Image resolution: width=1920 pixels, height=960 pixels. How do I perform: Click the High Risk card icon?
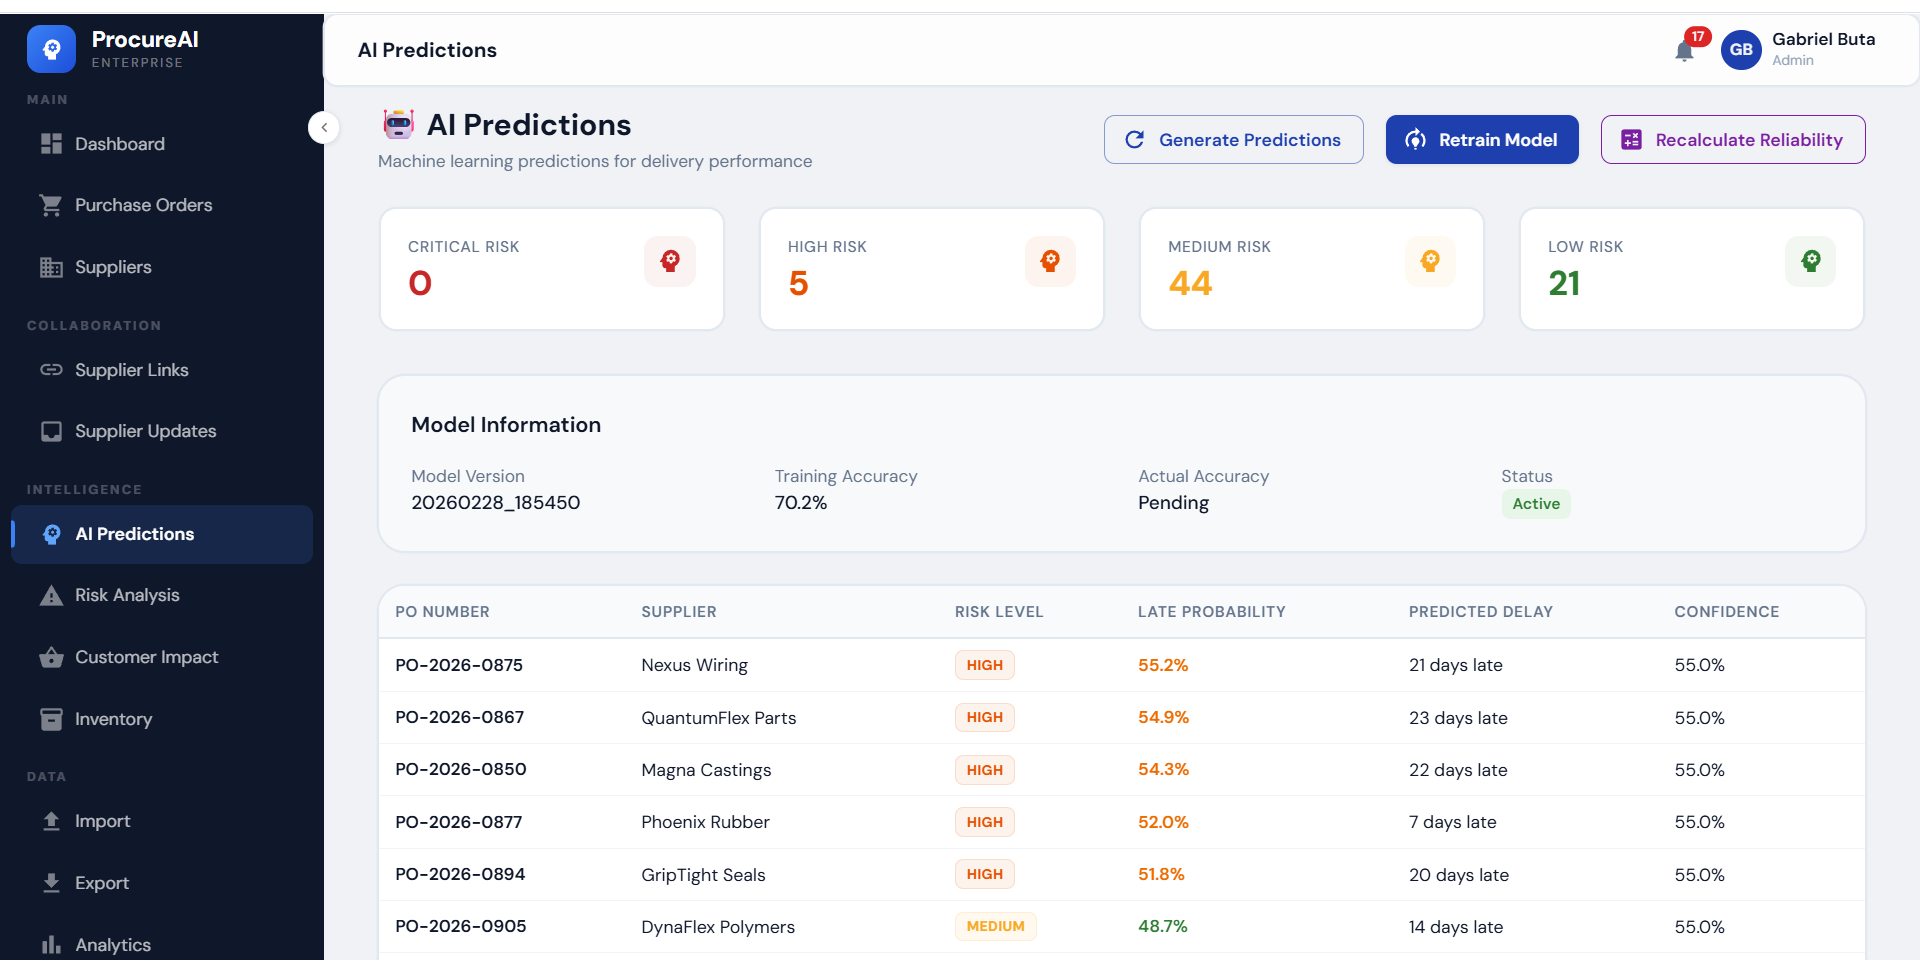(1049, 261)
